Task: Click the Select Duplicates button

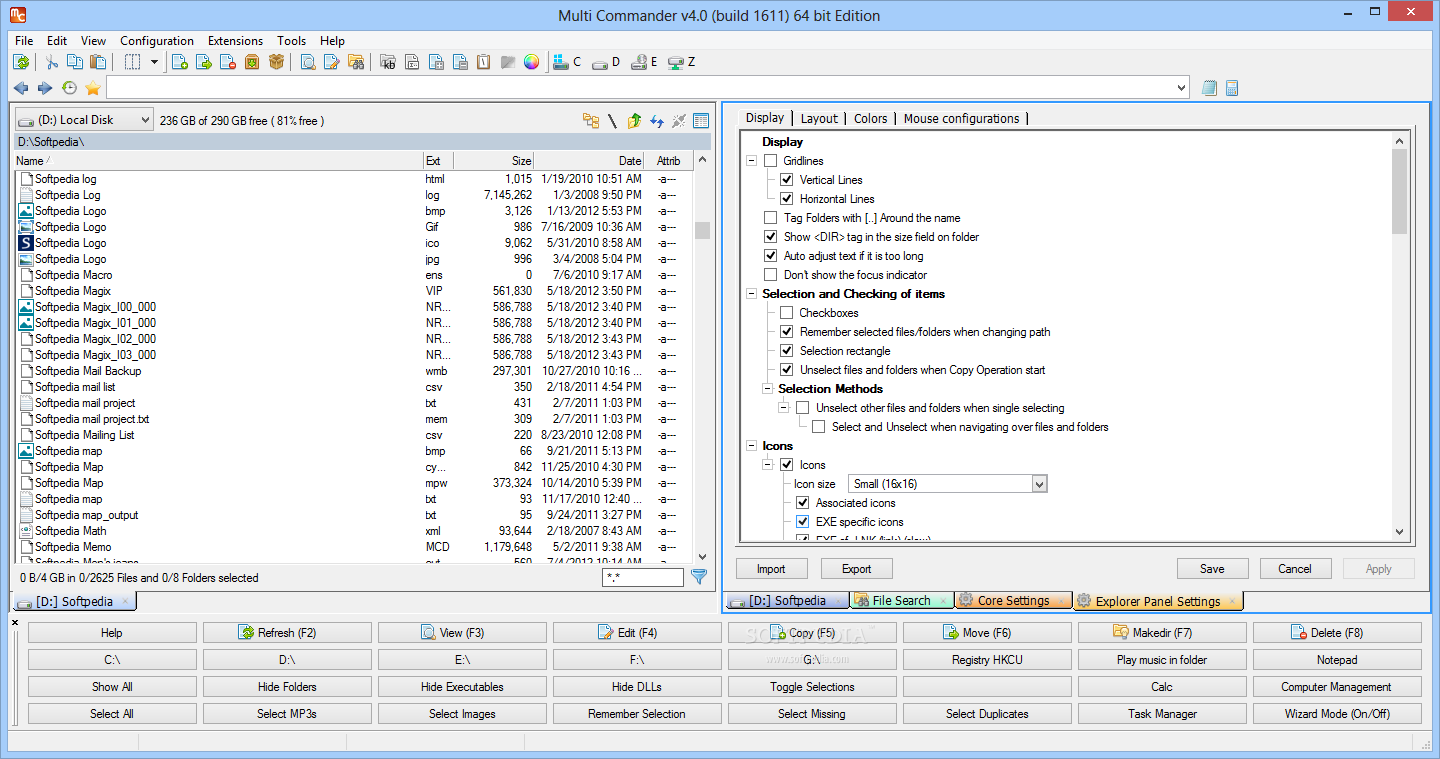Action: coord(987,714)
